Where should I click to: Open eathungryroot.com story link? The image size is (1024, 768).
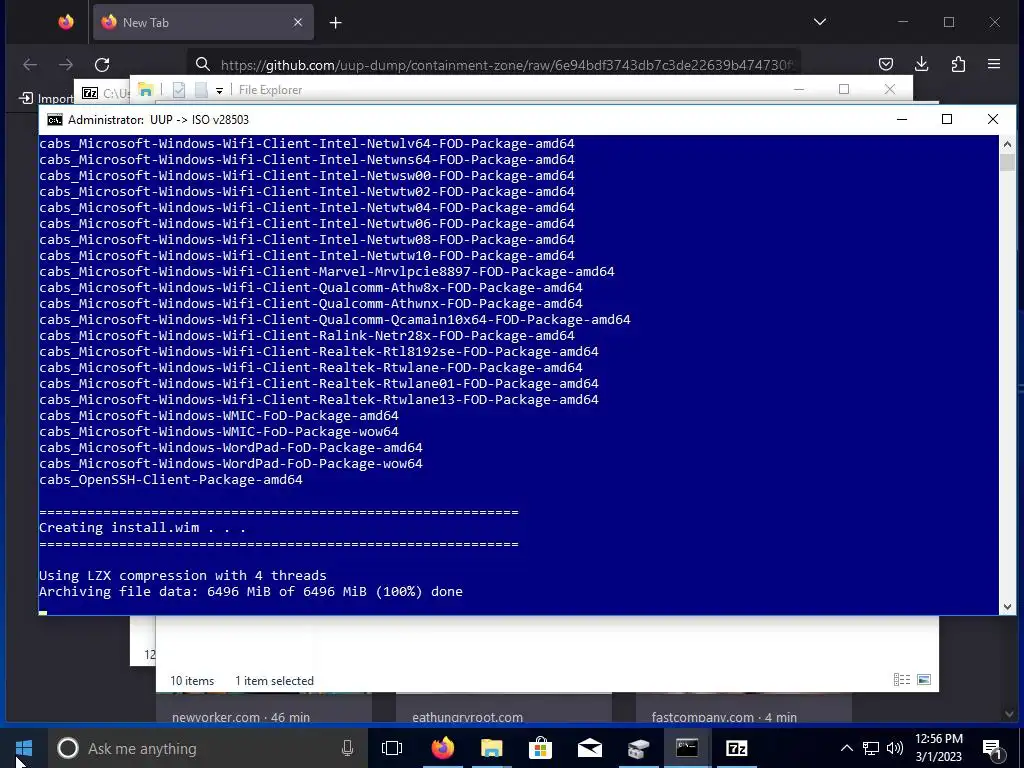coord(468,717)
